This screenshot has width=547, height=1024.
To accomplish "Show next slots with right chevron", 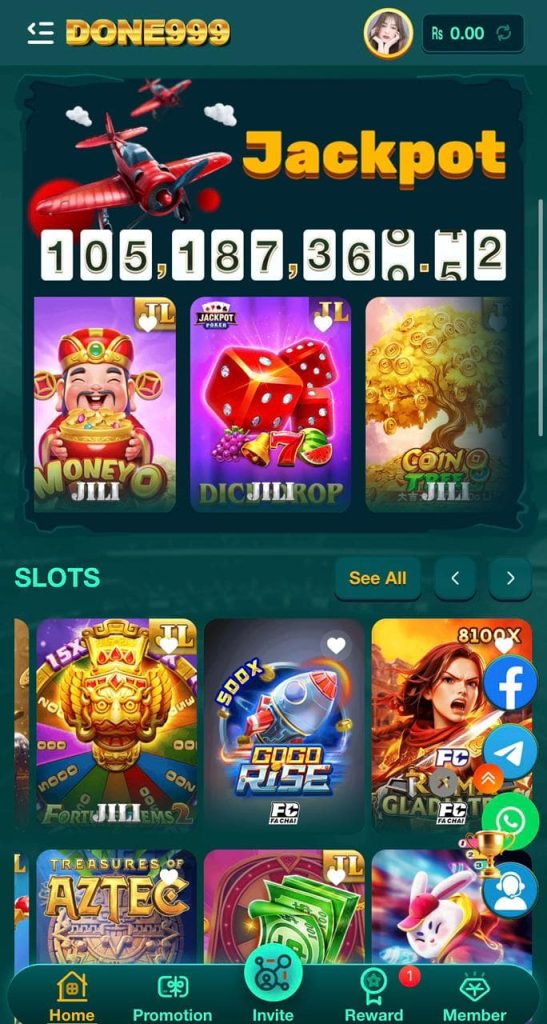I will pyautogui.click(x=510, y=578).
